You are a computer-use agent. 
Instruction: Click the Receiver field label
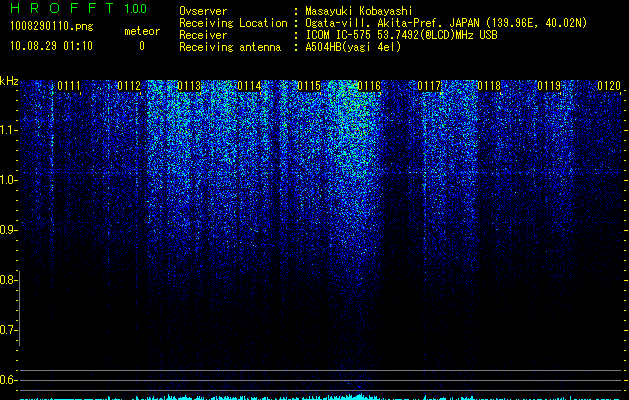coord(203,35)
